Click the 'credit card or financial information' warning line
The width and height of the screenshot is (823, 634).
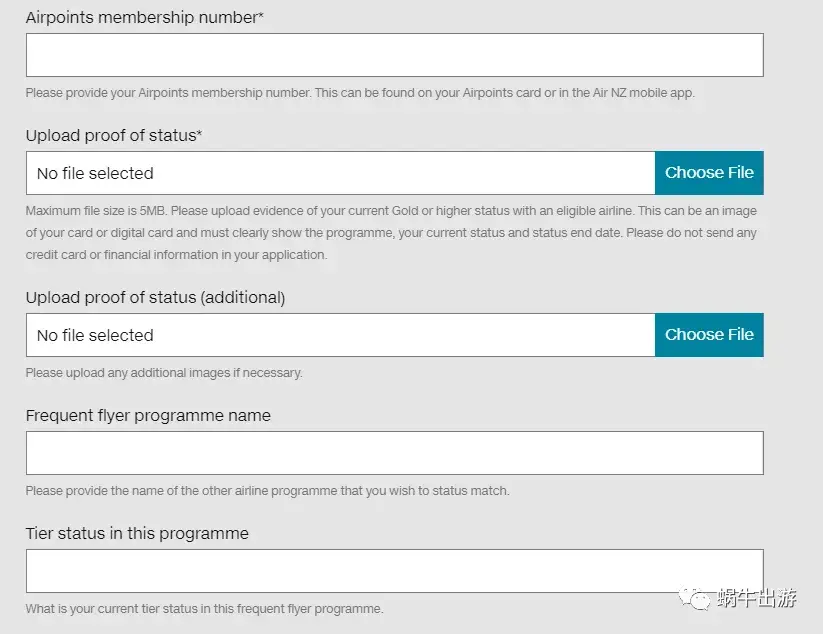click(x=176, y=255)
